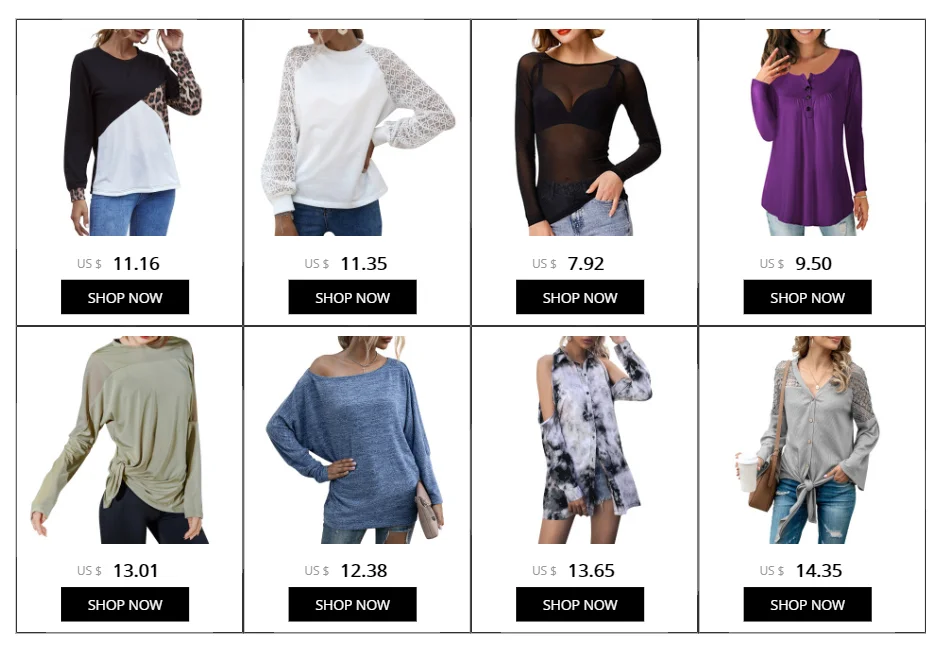Open the gray tie-front cardigan image
Screen dimensions: 943x659
[x=807, y=440]
